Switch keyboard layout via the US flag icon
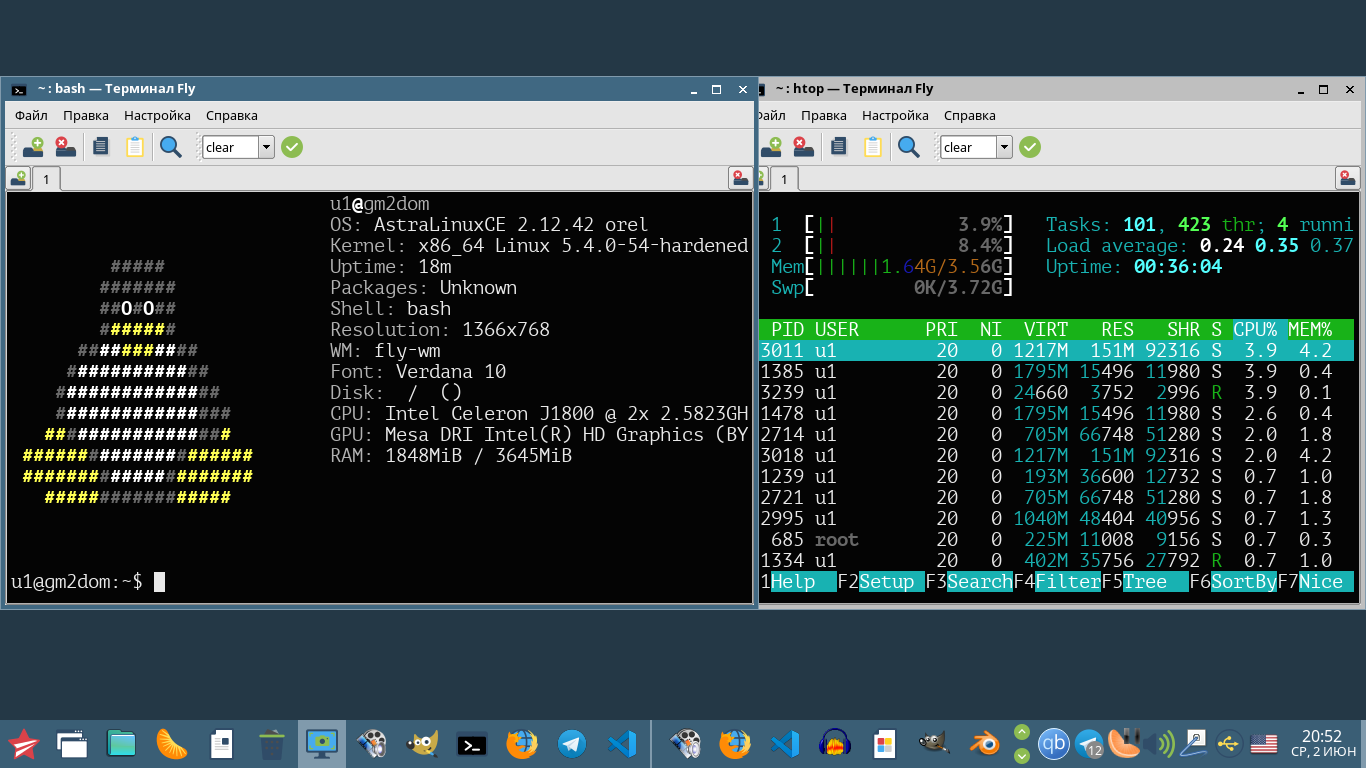The image size is (1366, 768). click(1264, 744)
